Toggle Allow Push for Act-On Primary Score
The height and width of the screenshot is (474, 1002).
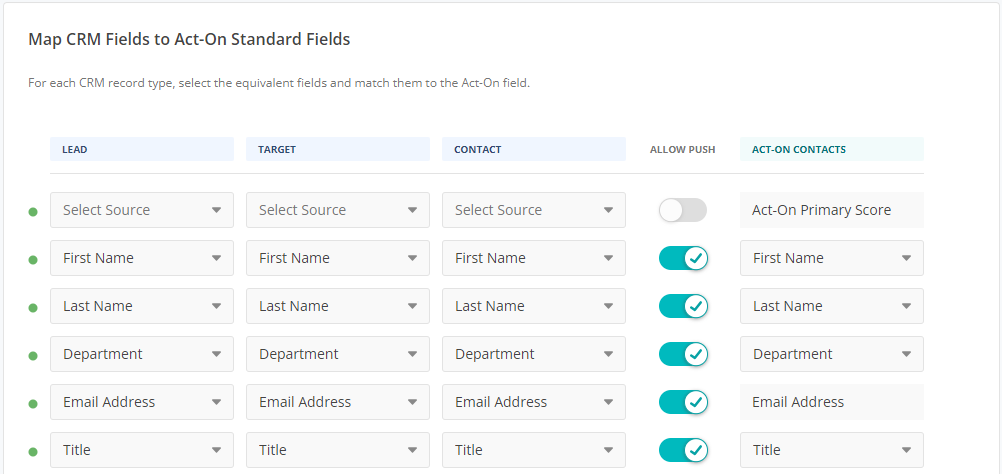pyautogui.click(x=682, y=210)
